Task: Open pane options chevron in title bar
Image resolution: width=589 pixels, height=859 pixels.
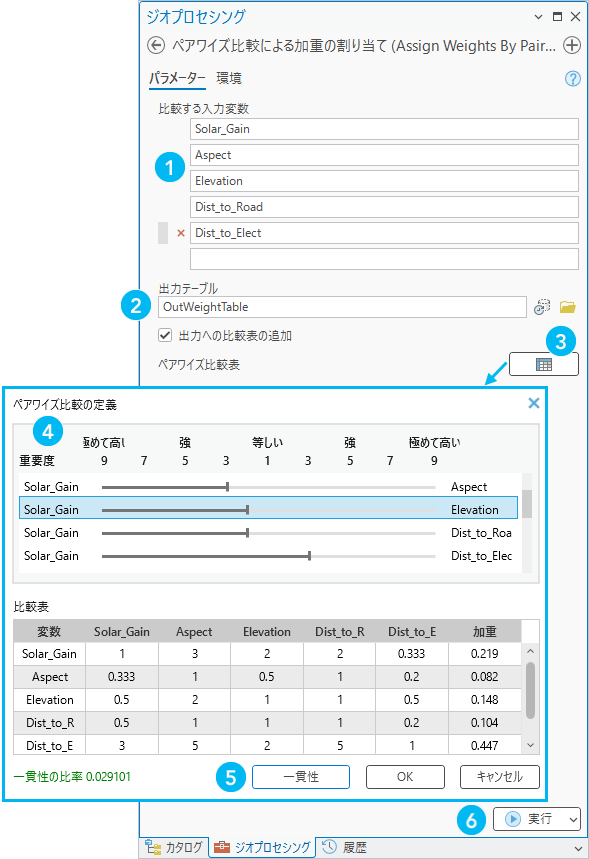Action: click(539, 17)
